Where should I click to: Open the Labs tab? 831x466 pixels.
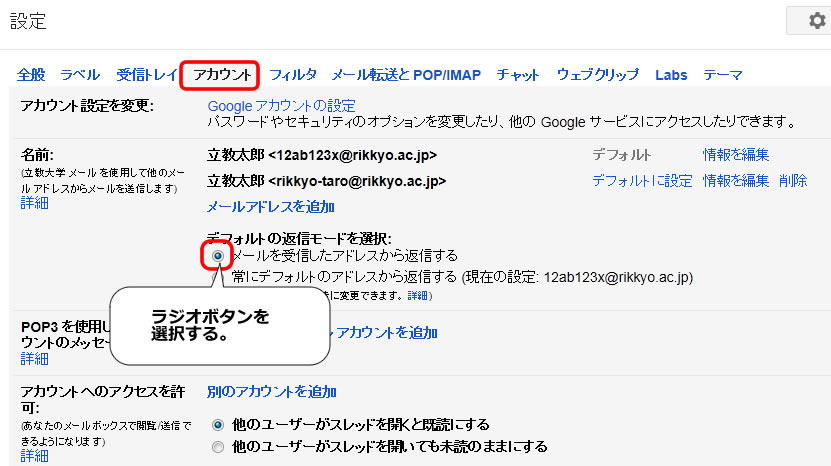[671, 75]
